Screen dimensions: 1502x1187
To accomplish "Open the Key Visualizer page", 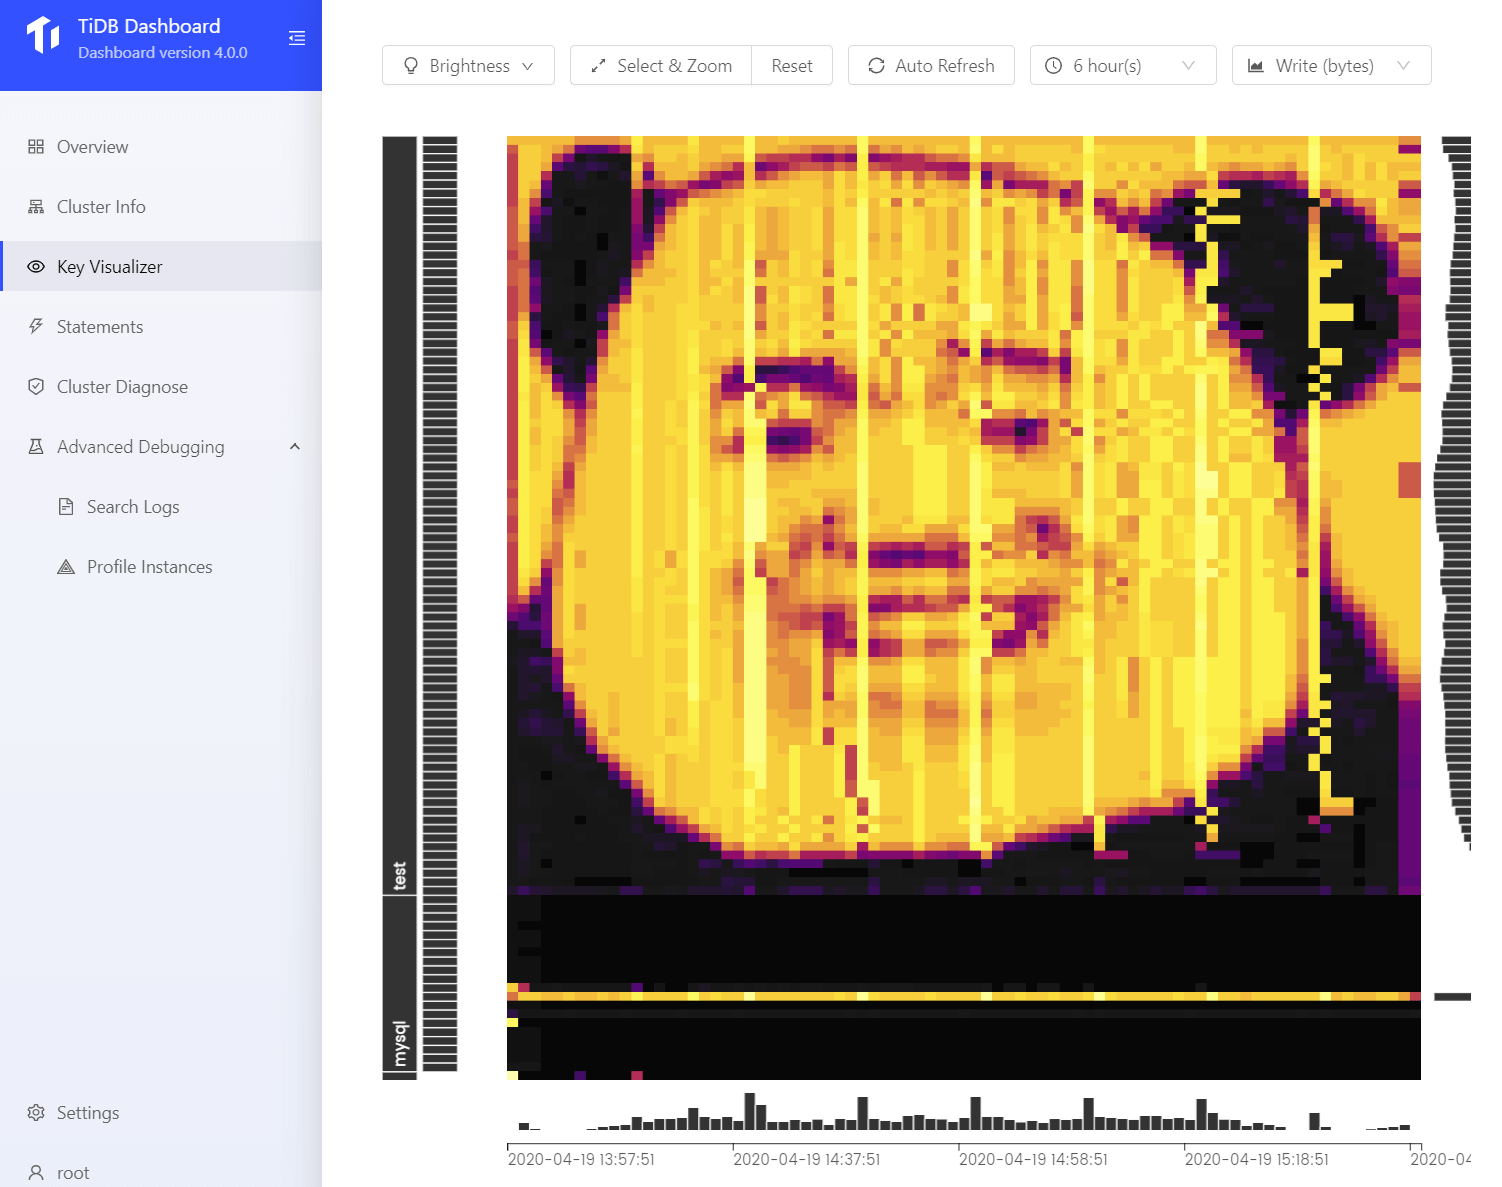I will (109, 267).
